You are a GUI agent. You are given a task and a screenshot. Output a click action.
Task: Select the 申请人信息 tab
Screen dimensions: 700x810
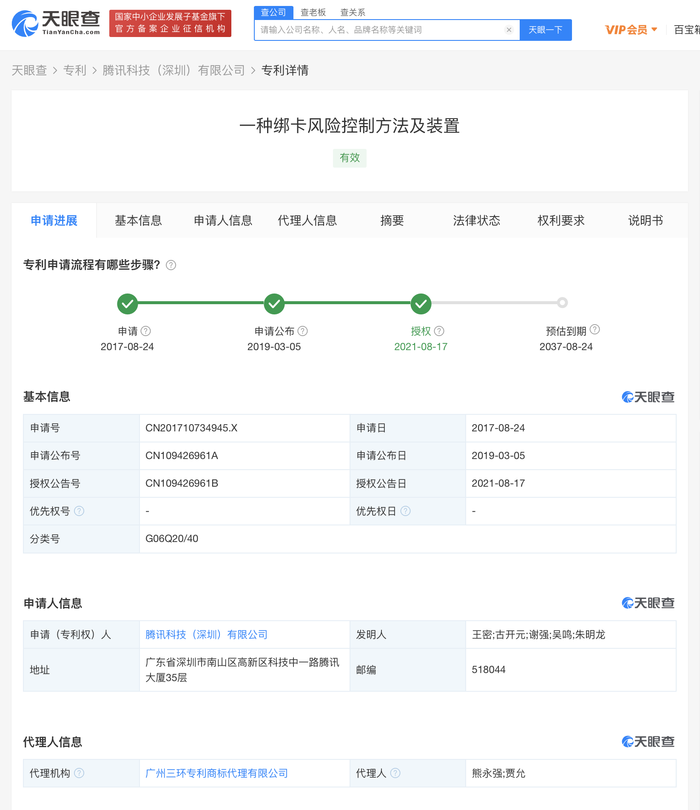[223, 221]
